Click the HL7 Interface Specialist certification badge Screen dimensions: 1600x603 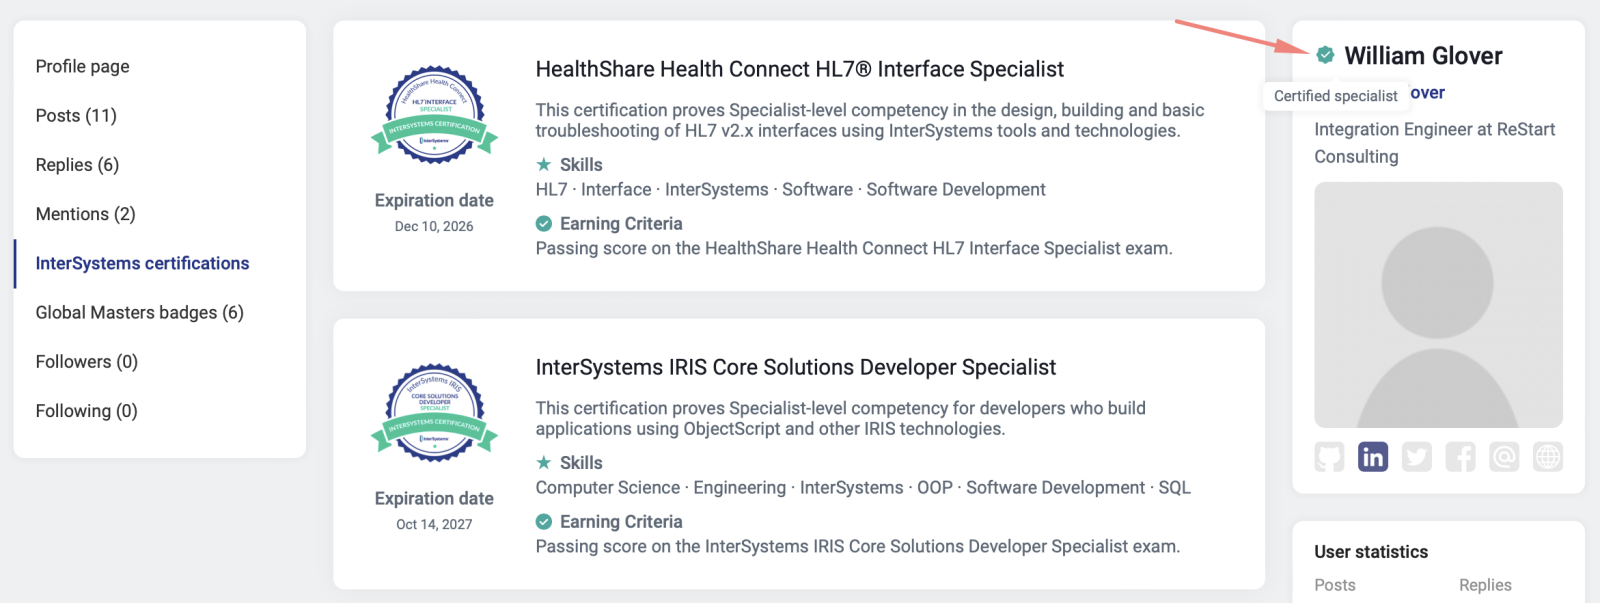click(x=434, y=115)
